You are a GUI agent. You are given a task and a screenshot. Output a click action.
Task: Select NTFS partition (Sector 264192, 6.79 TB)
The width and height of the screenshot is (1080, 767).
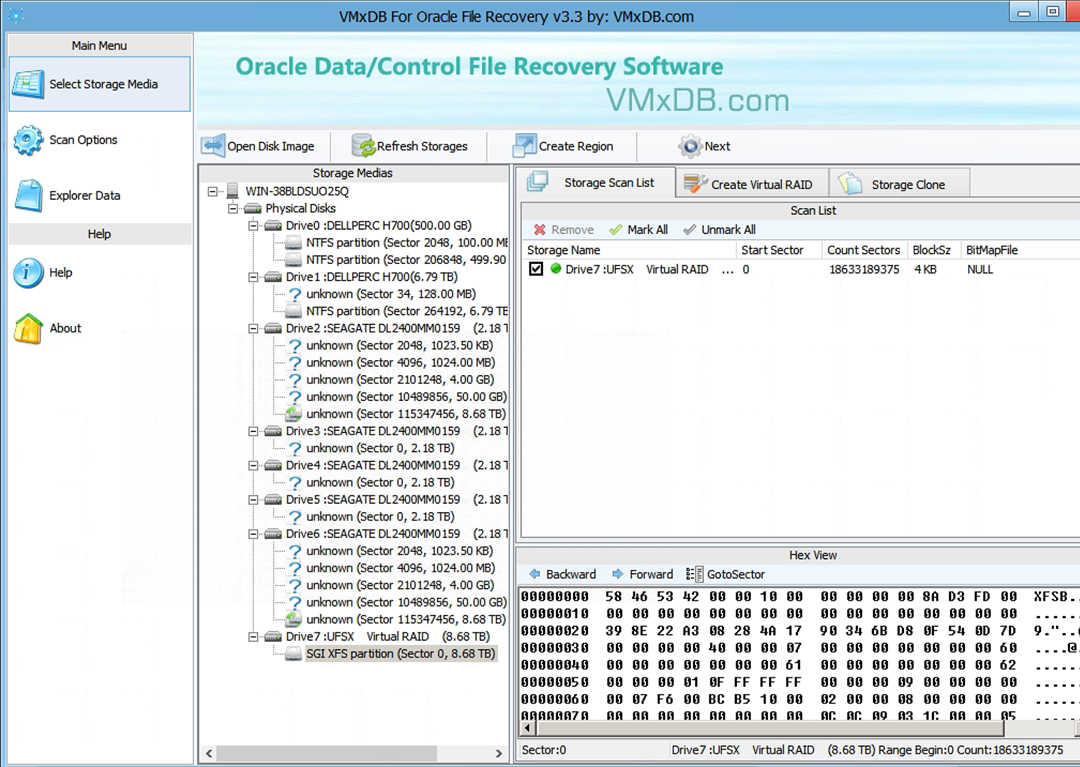pyautogui.click(x=406, y=311)
